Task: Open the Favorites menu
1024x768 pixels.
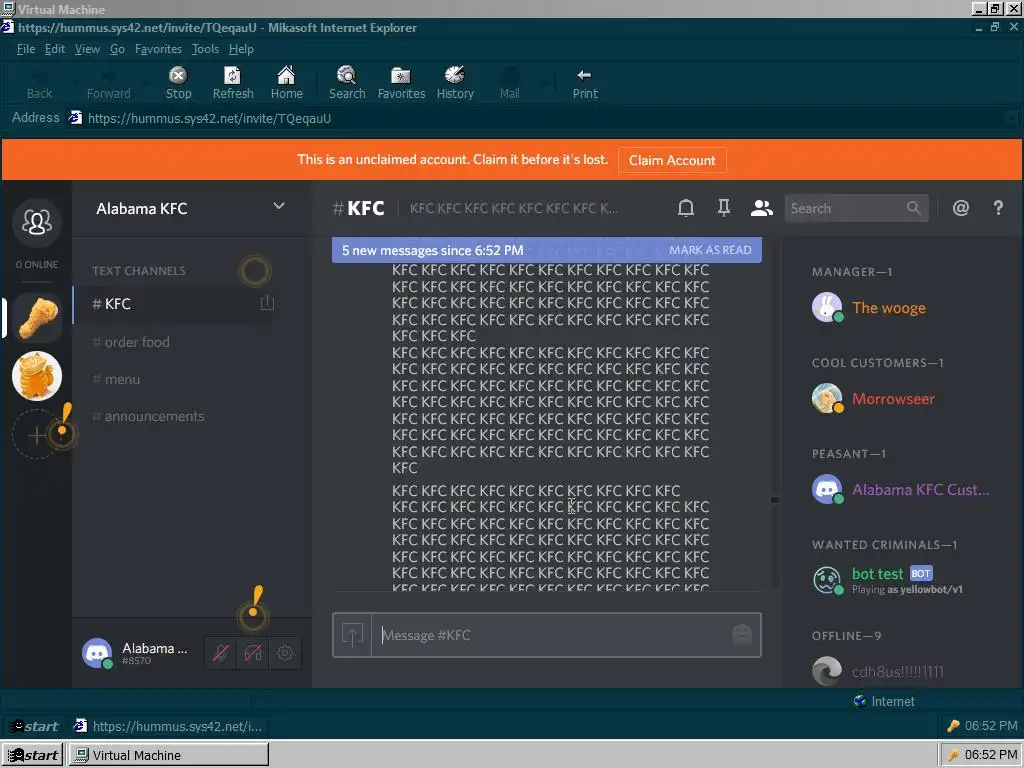Action: pos(158,49)
